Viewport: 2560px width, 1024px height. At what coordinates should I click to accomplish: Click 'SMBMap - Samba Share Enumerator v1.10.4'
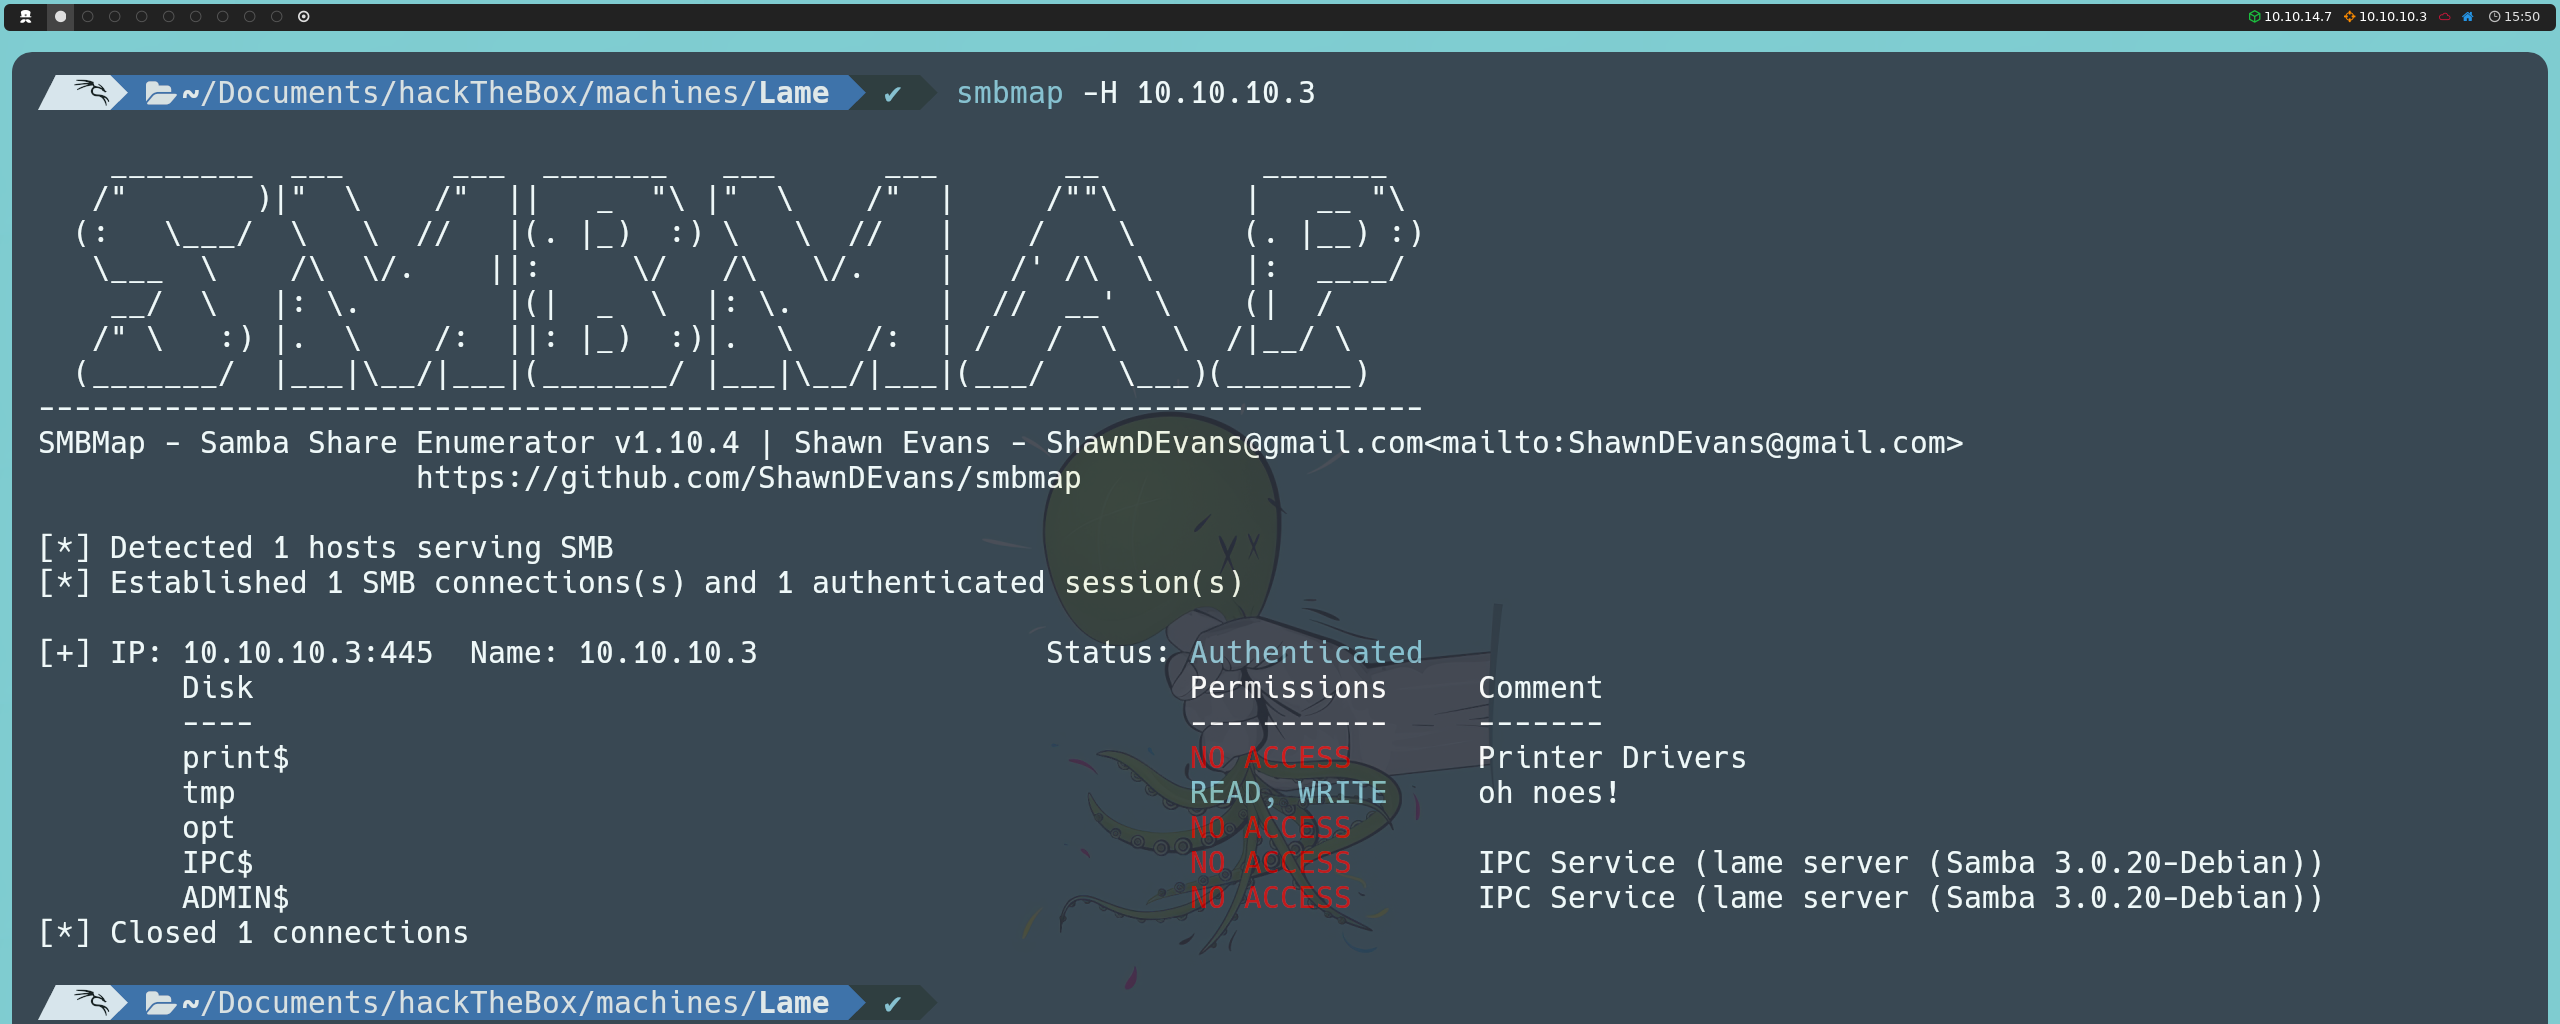click(388, 443)
